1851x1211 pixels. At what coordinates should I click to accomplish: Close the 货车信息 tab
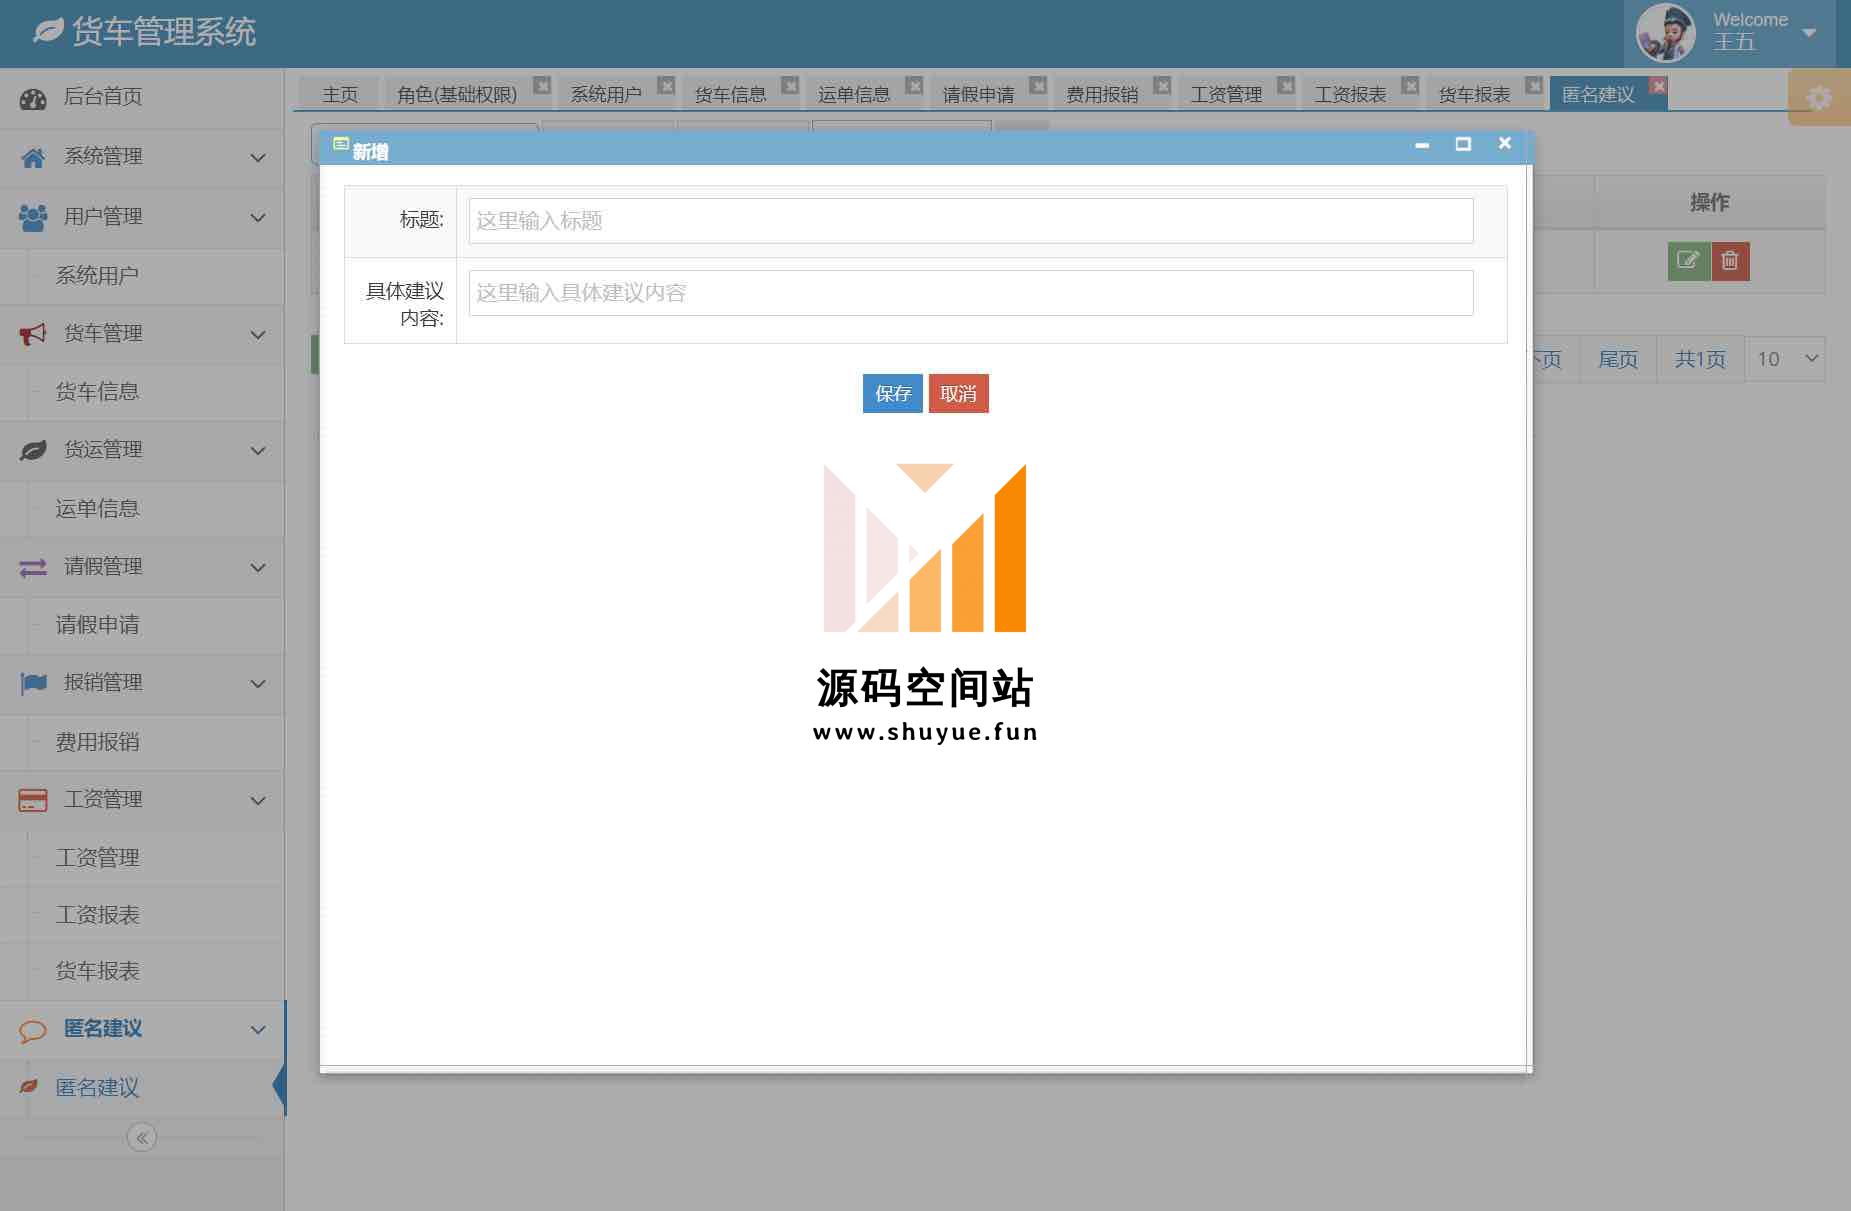click(x=790, y=85)
